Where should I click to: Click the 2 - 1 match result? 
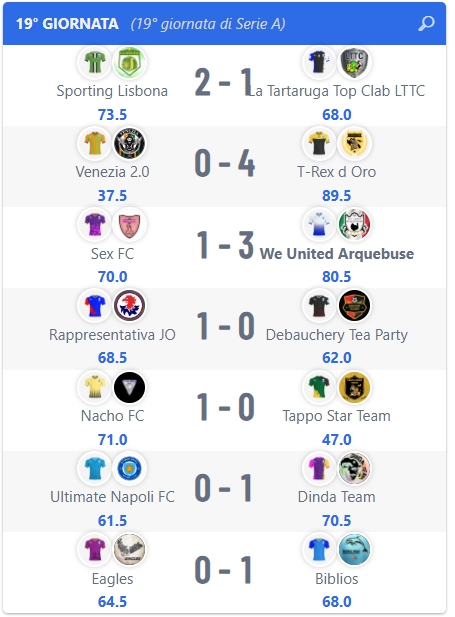coord(225,82)
